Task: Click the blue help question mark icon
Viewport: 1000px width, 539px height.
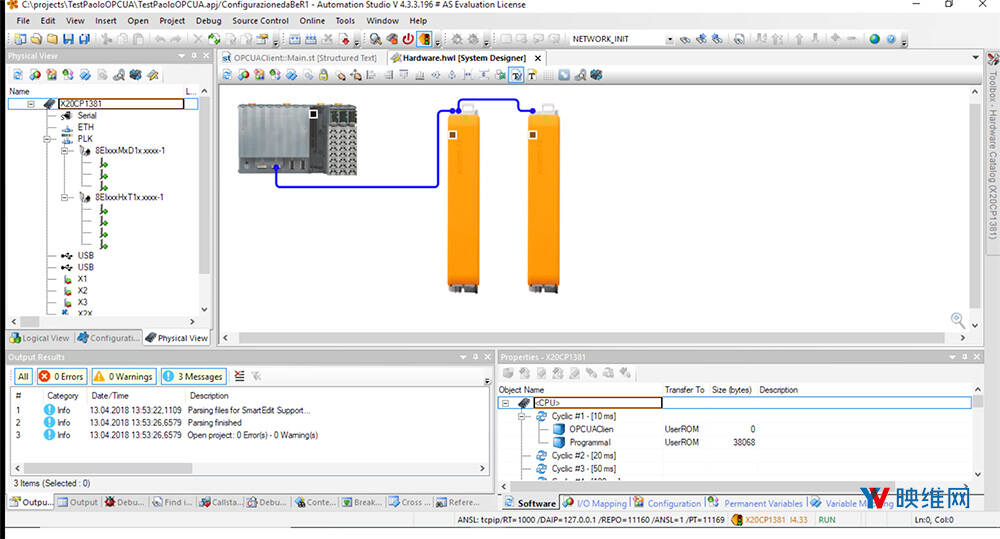Action: (890, 39)
